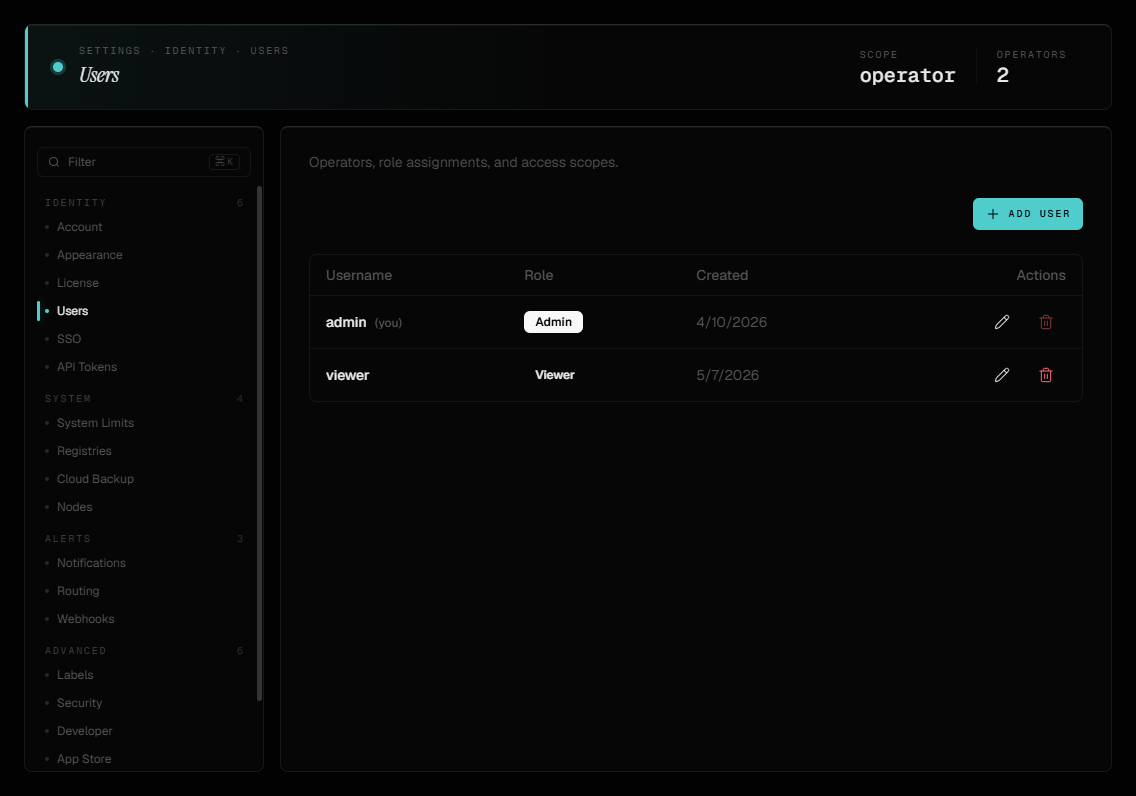Select the viewer username cell
This screenshot has width=1136, height=796.
click(x=347, y=375)
